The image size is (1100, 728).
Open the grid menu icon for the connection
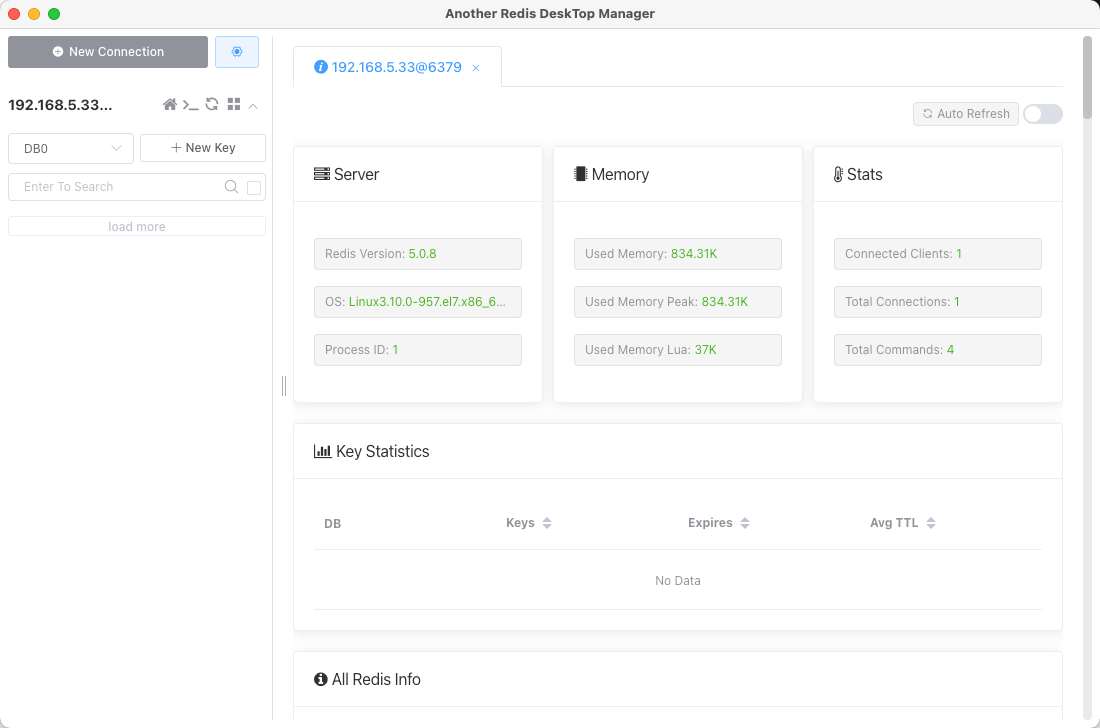click(x=234, y=105)
